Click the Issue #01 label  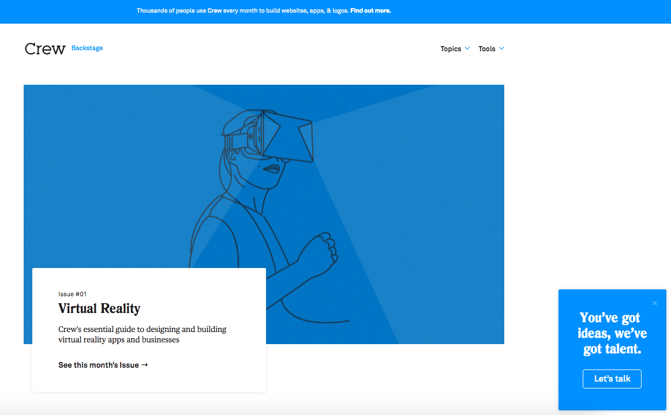(x=72, y=294)
